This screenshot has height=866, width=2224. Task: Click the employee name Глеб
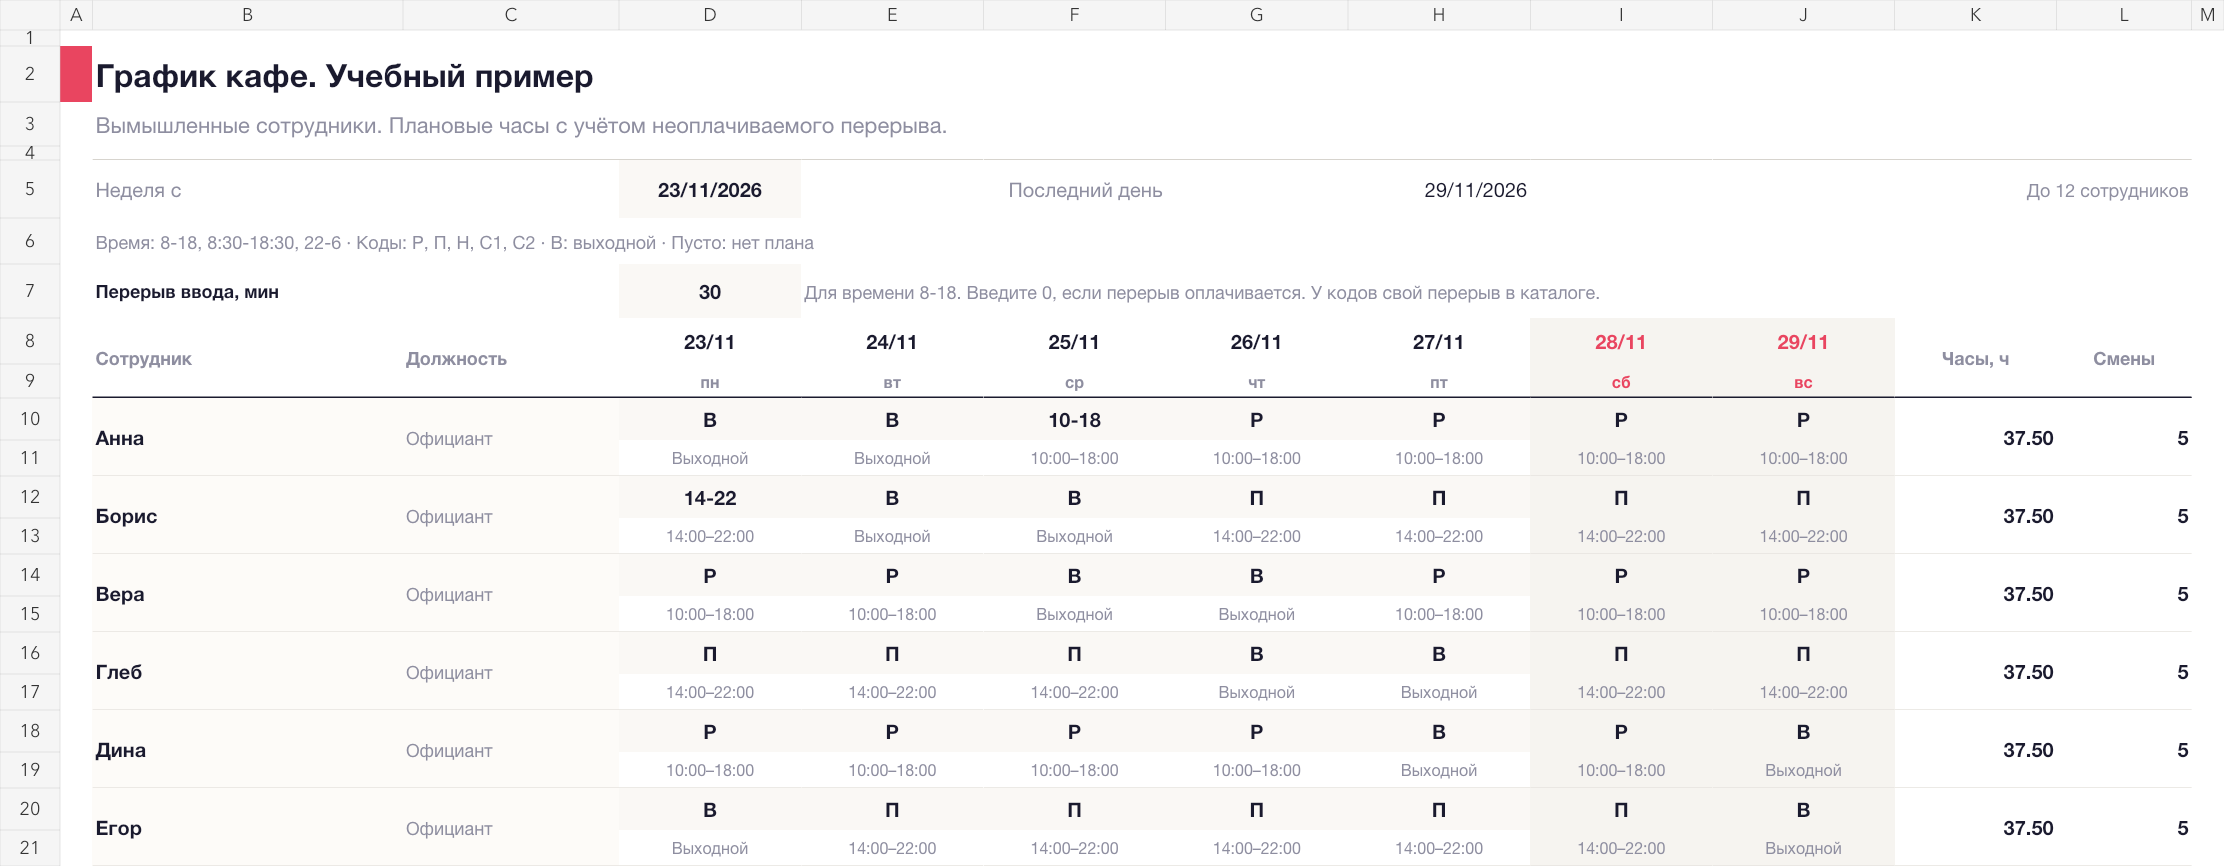pos(119,672)
